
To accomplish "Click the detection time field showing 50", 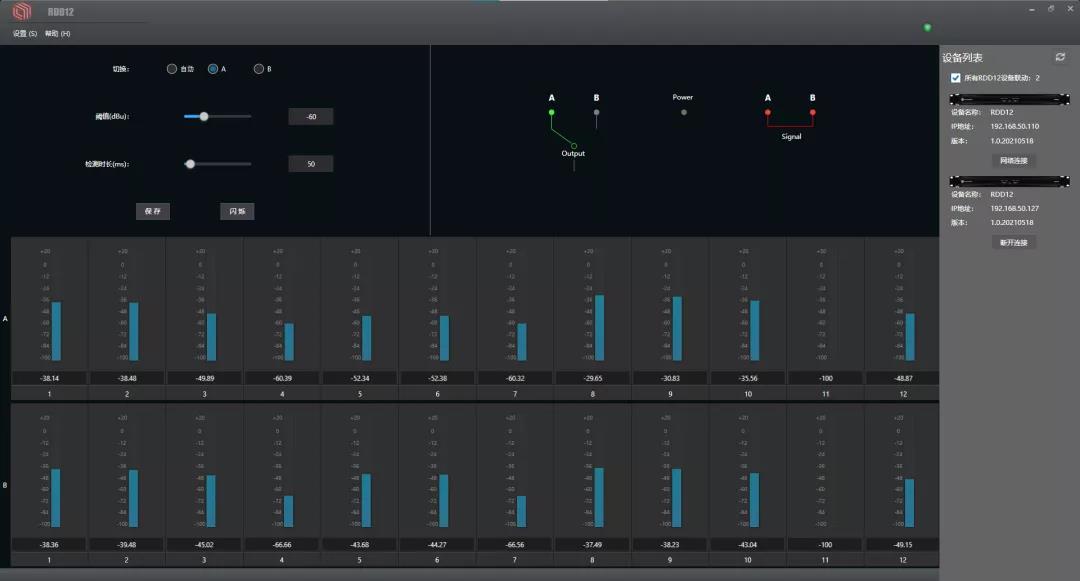I will (x=311, y=164).
